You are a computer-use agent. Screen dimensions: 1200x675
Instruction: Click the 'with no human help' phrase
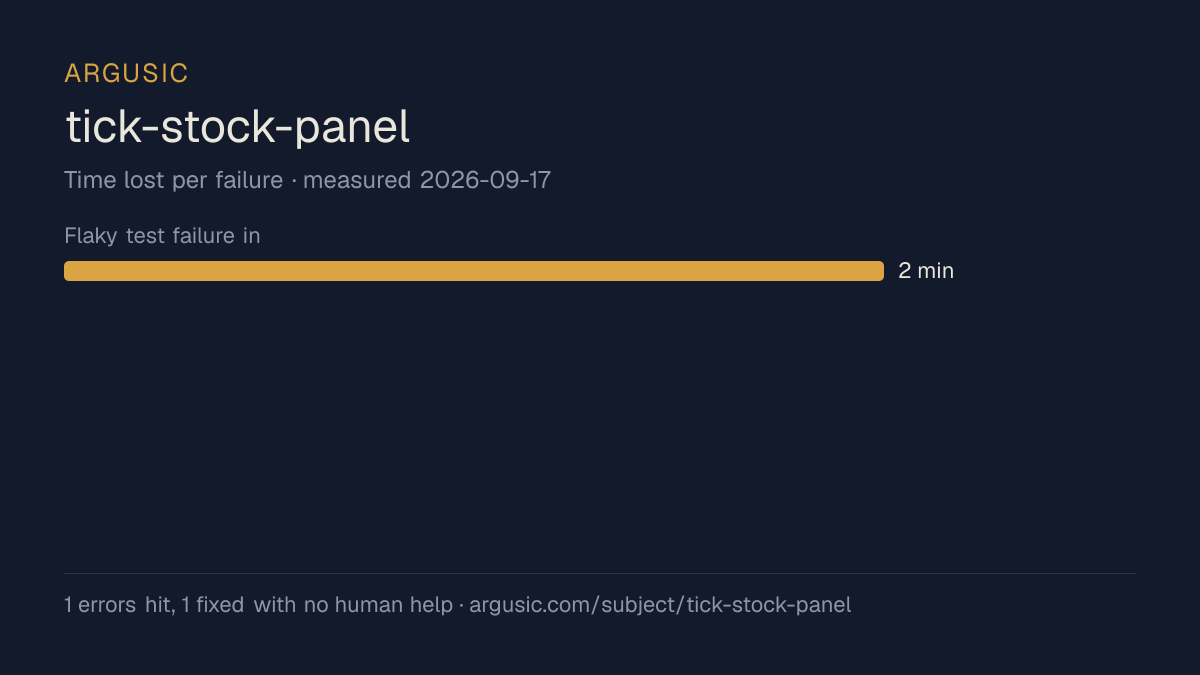coord(353,605)
